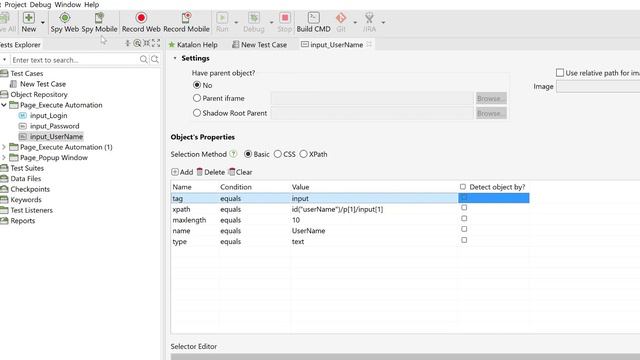Screen dimensions: 640x360
Task: Open the Debug menu
Action: point(40,4)
